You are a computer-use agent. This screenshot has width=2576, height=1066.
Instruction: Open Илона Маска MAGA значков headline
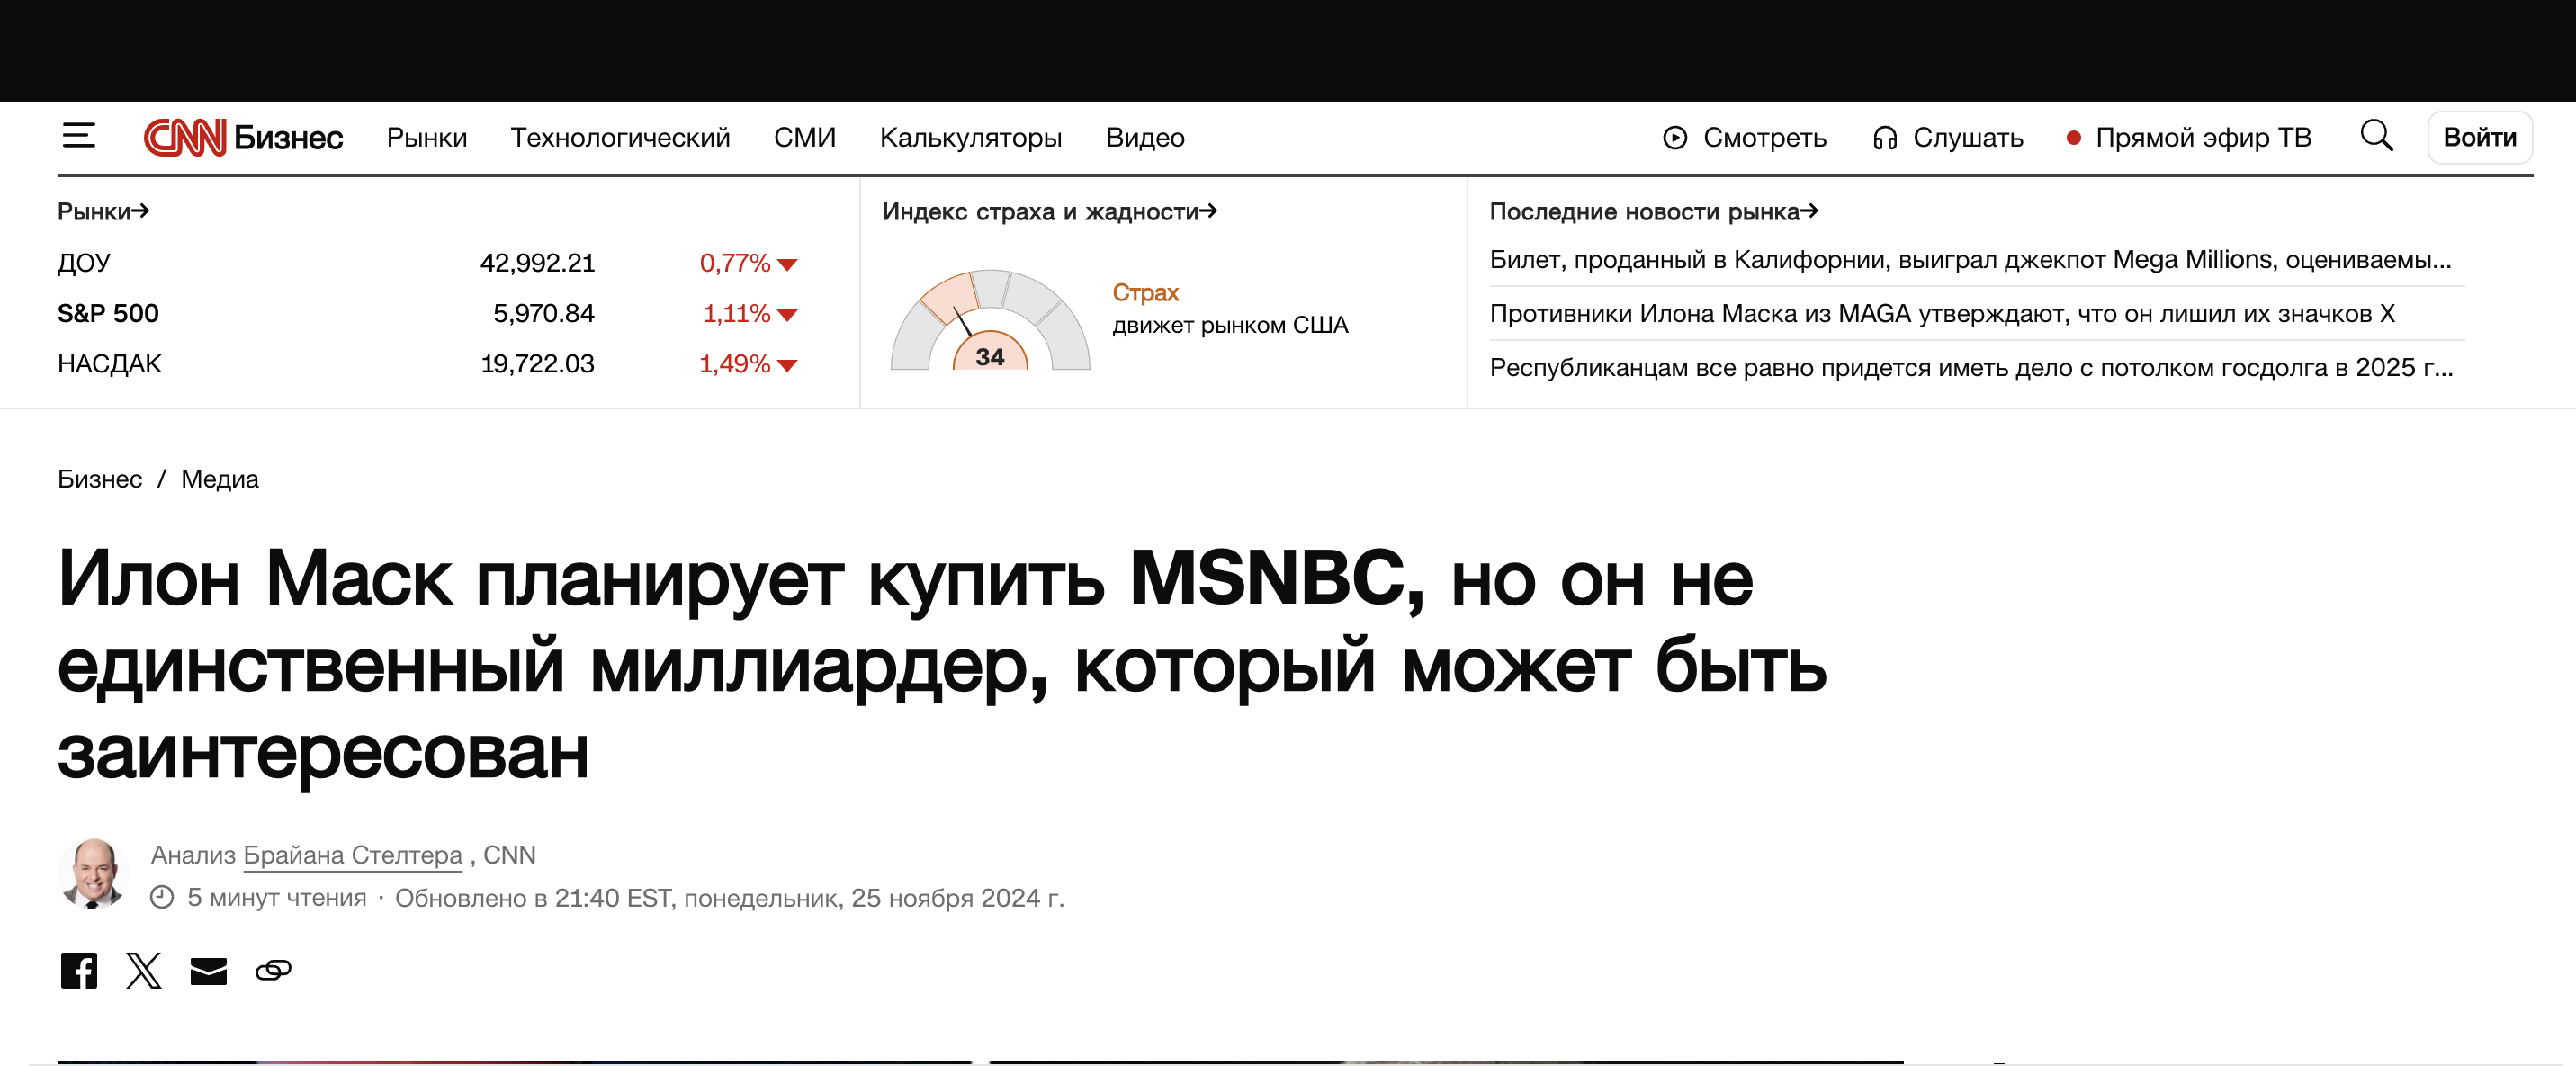(1942, 314)
